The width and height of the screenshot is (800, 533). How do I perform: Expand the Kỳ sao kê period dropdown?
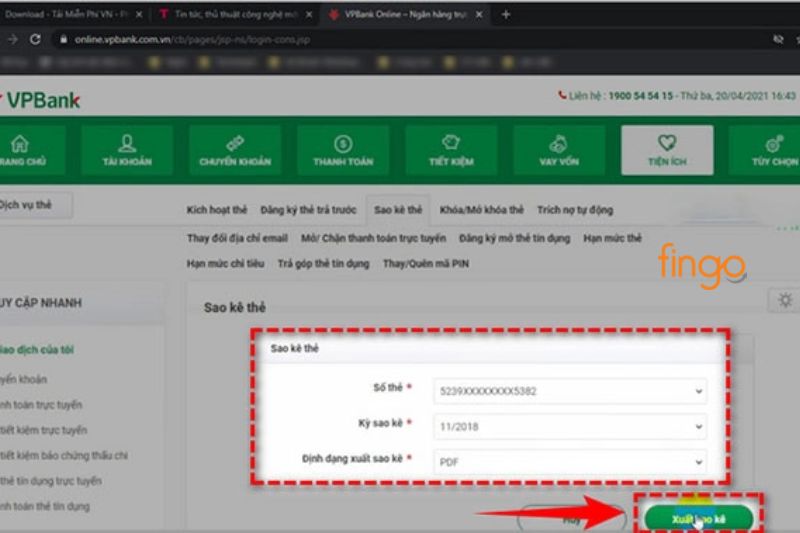tap(570, 426)
